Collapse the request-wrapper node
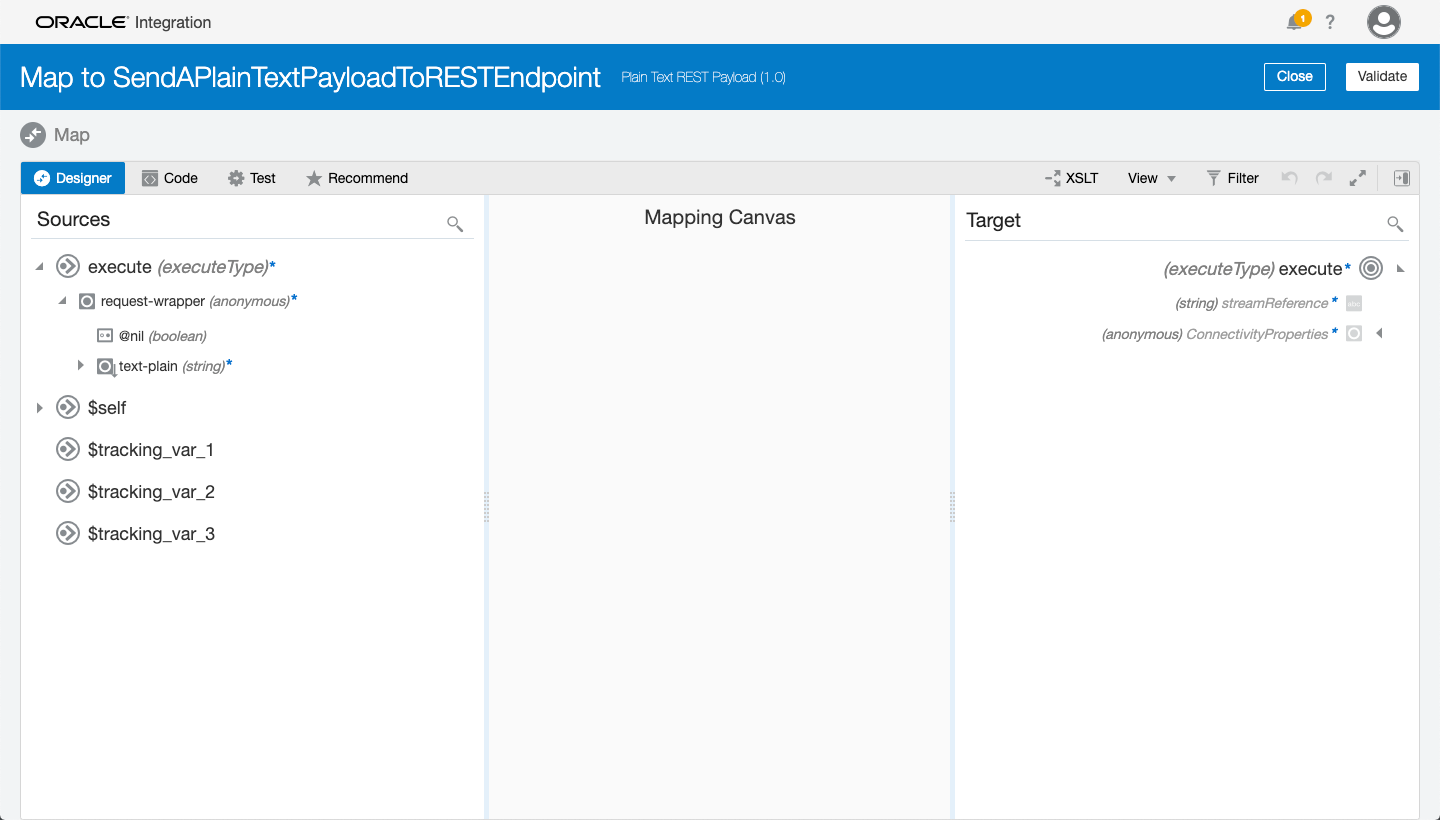Image resolution: width=1440 pixels, height=820 pixels. pyautogui.click(x=62, y=301)
